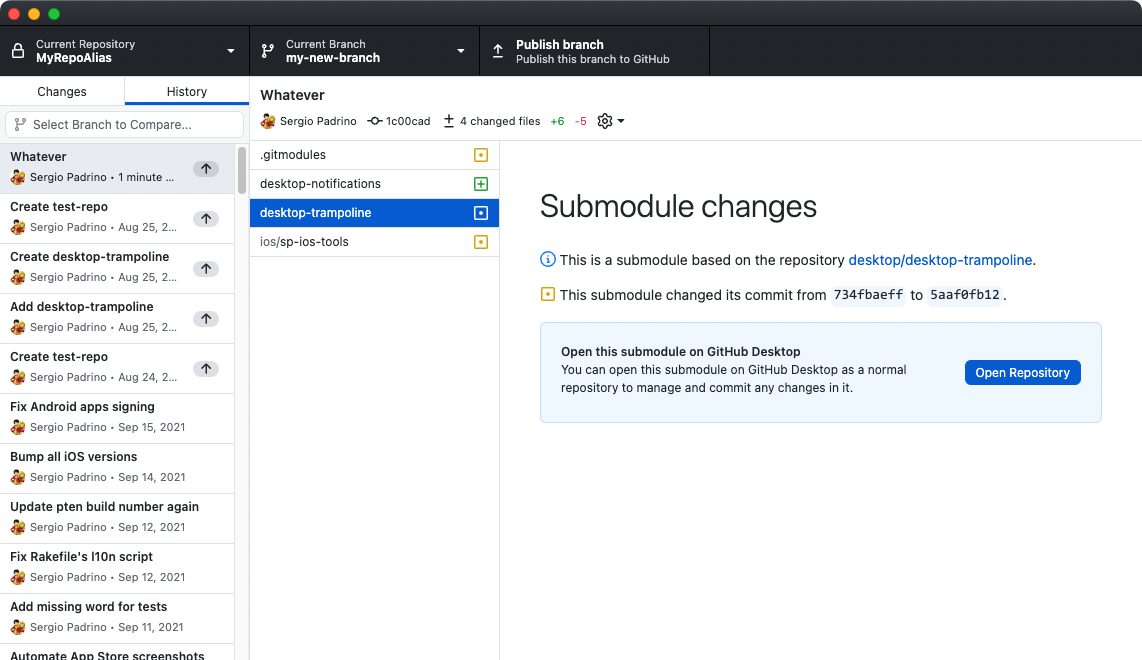1142x660 pixels.
Task: Open the diff options gear icon
Action: (x=604, y=121)
